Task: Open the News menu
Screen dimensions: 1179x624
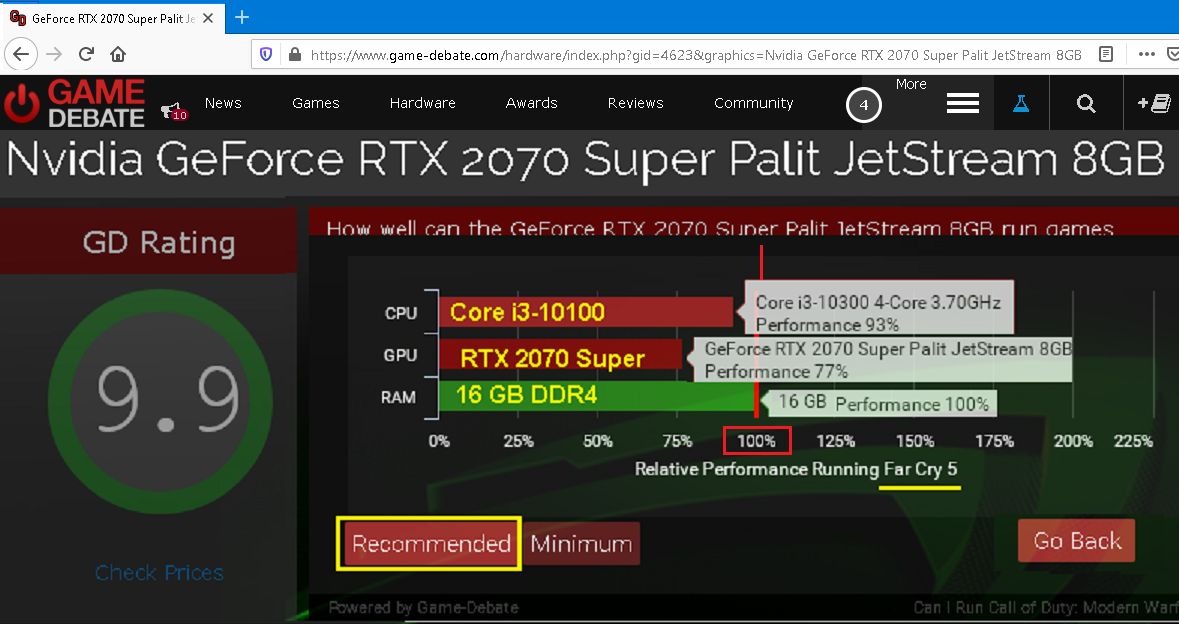Action: point(223,103)
